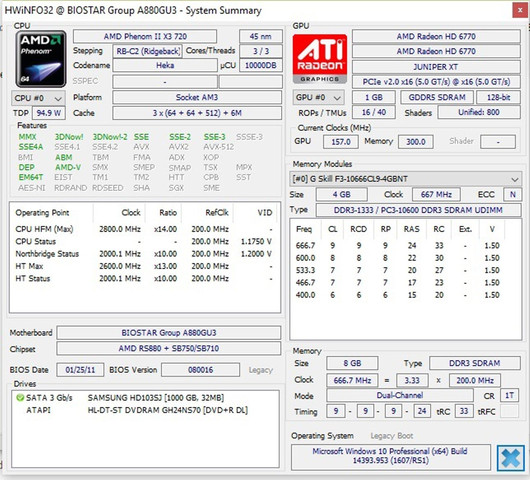Screen dimensions: 530x480
Task: Click the Dual-Channel mode field
Action: (400, 395)
